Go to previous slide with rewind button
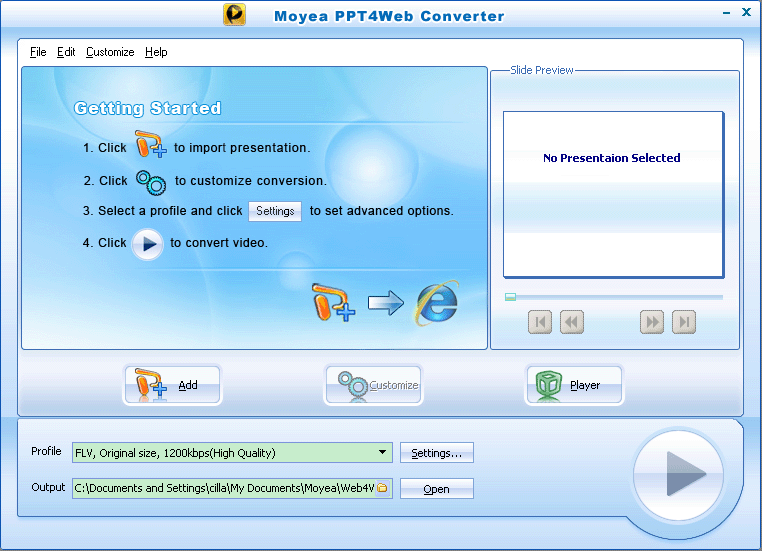This screenshot has height=551, width=762. (x=572, y=322)
